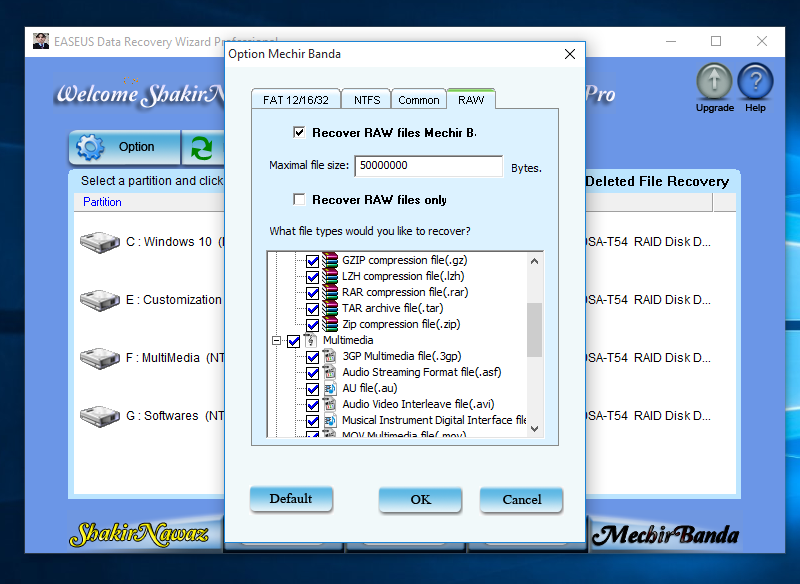The image size is (800, 584).
Task: Enable Recover RAW files only checkbox
Action: [299, 199]
